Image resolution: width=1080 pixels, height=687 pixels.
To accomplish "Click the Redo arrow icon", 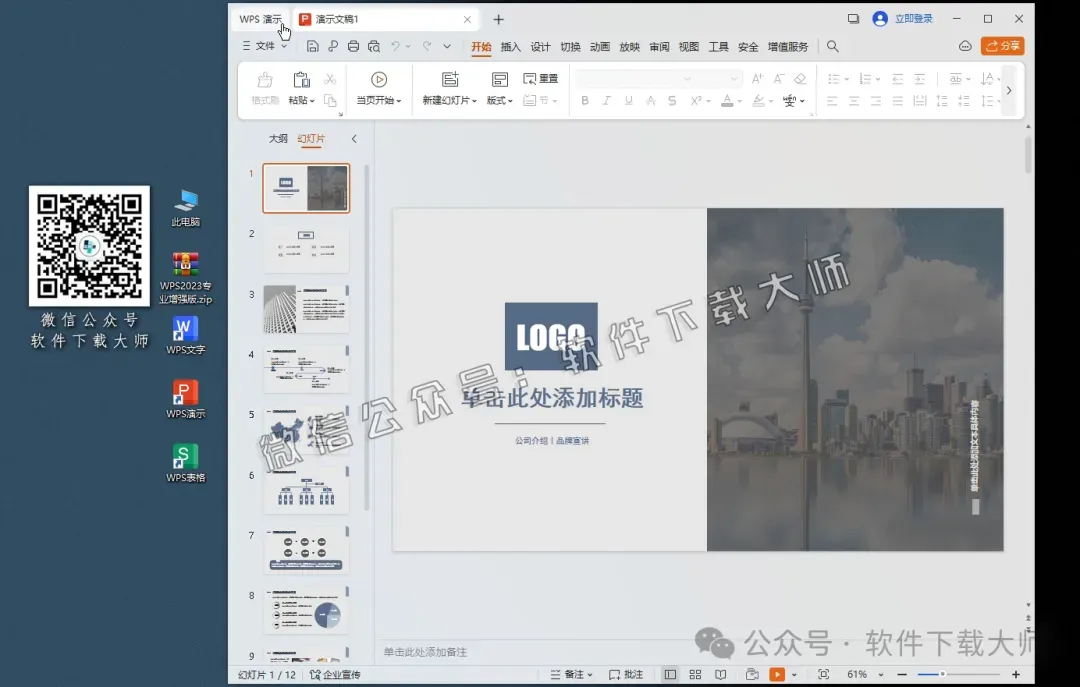I will click(427, 46).
